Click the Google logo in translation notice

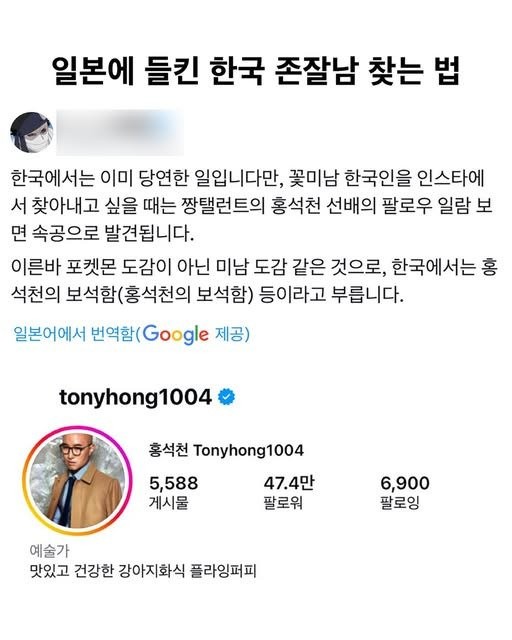(176, 335)
